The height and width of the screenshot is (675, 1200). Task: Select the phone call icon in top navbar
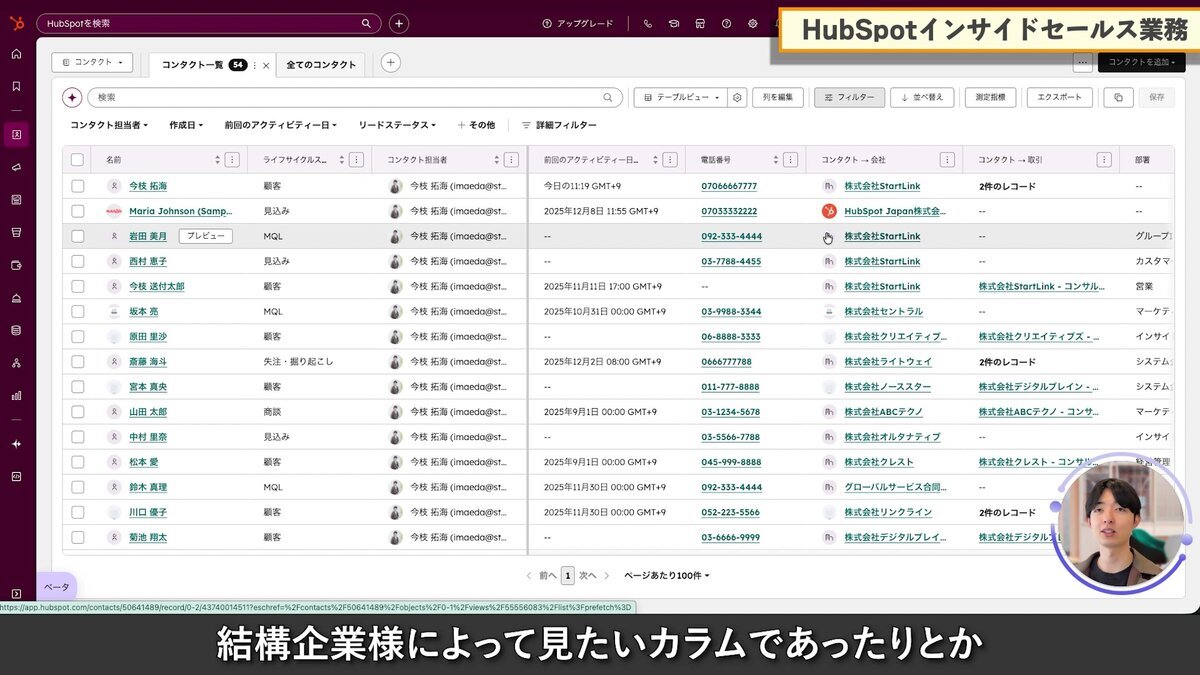[x=647, y=24]
